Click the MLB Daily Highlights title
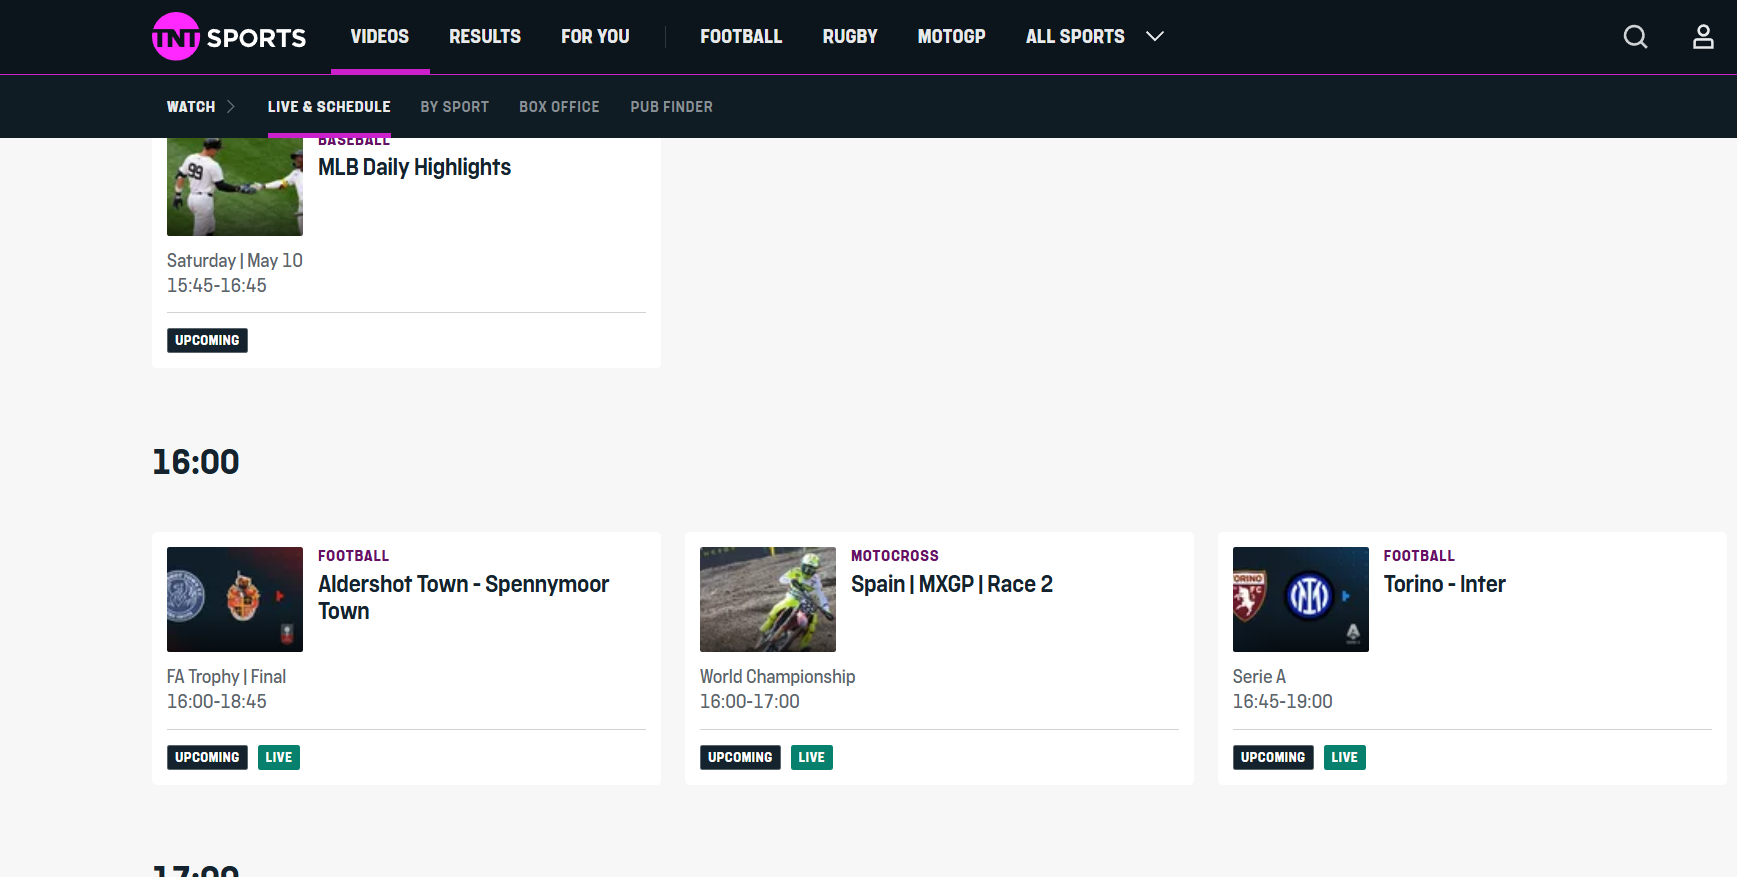This screenshot has width=1737, height=877. [x=414, y=167]
